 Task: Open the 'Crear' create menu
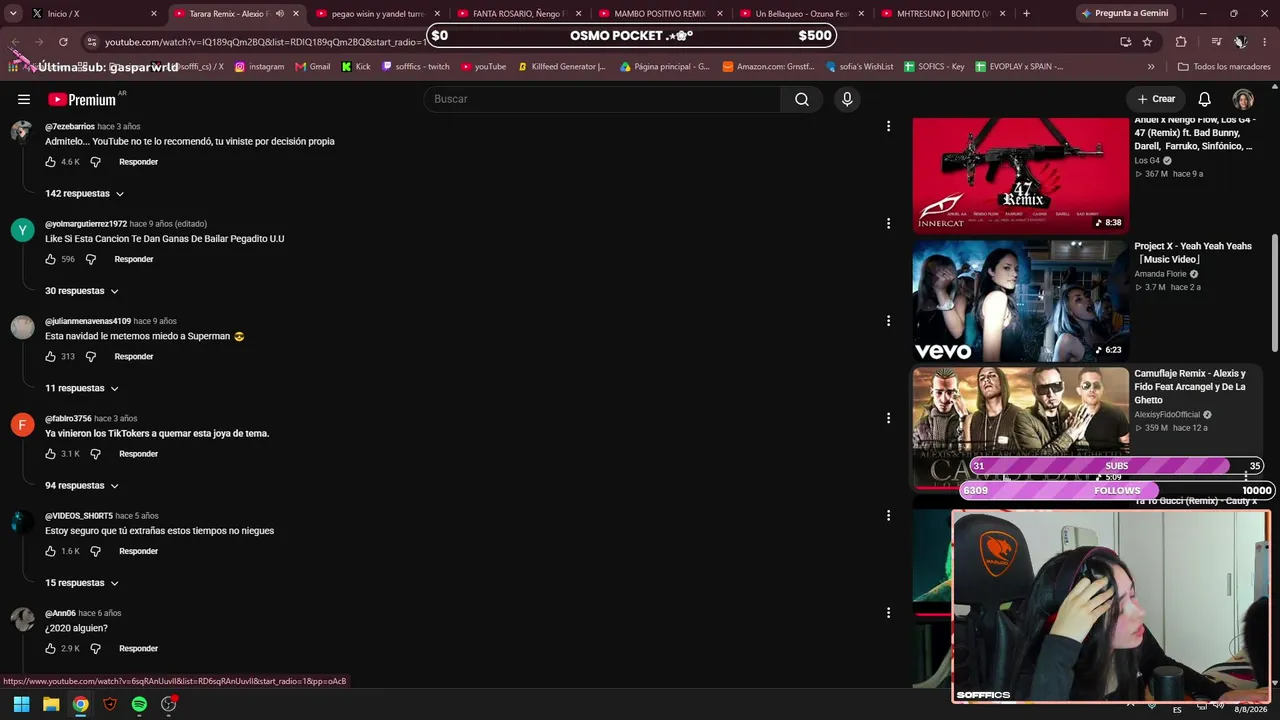(x=1156, y=99)
